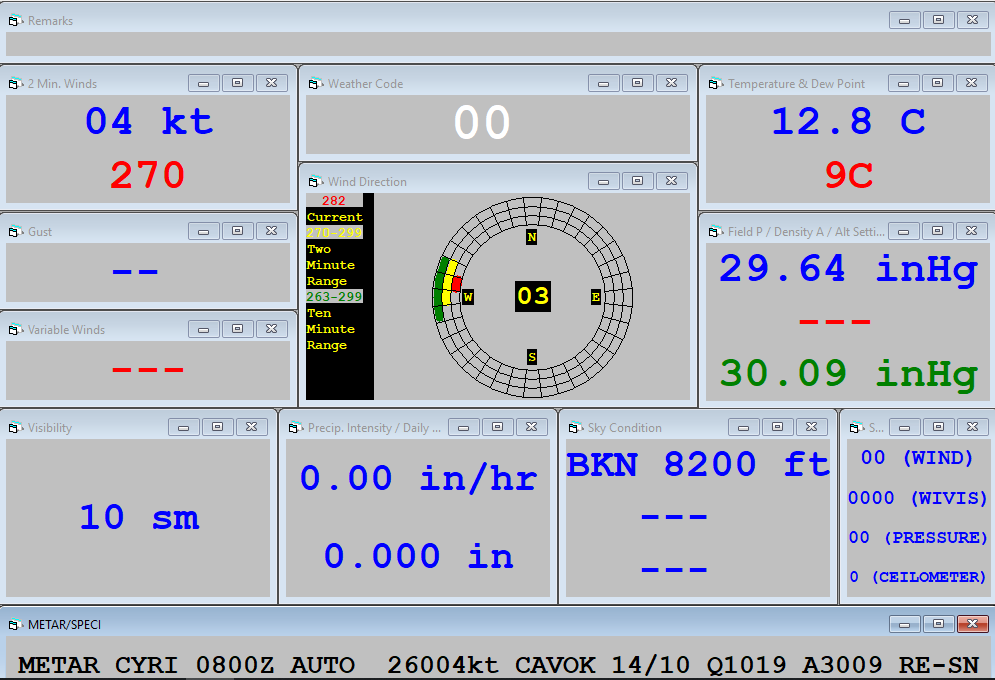Click the Precip. Intensity window icon
995x680 pixels.
point(296,428)
